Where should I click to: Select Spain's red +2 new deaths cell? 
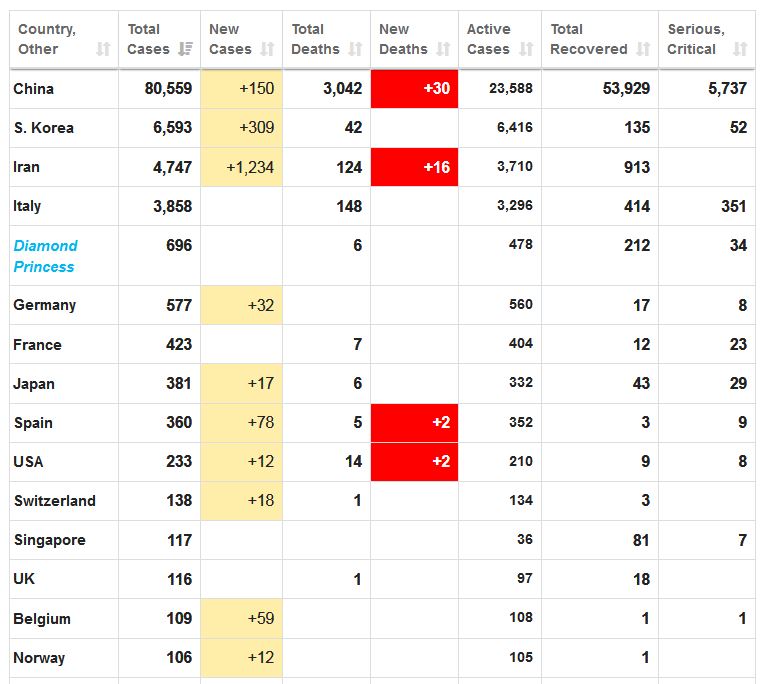click(415, 423)
